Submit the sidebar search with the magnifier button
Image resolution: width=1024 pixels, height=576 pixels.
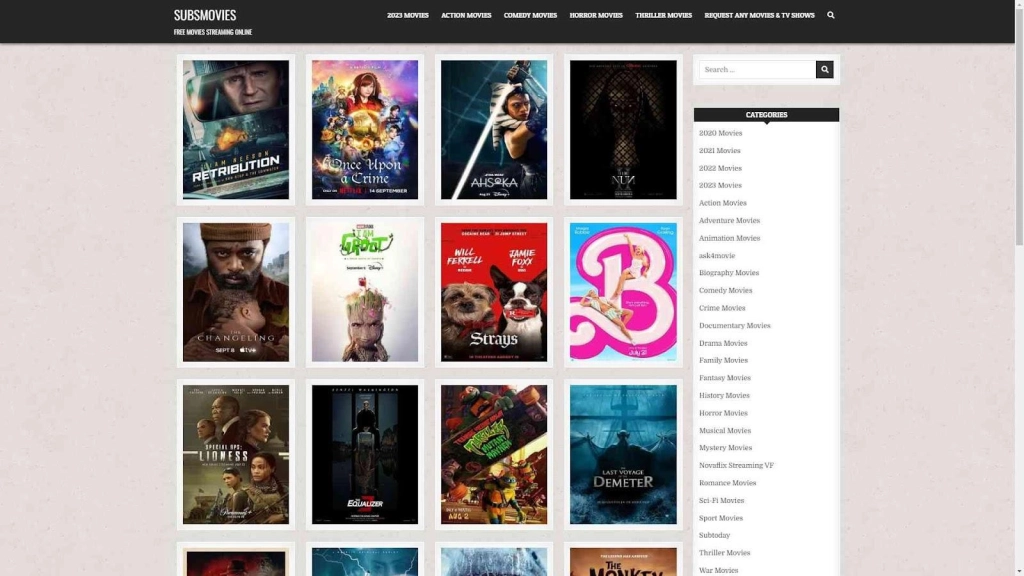coord(824,68)
